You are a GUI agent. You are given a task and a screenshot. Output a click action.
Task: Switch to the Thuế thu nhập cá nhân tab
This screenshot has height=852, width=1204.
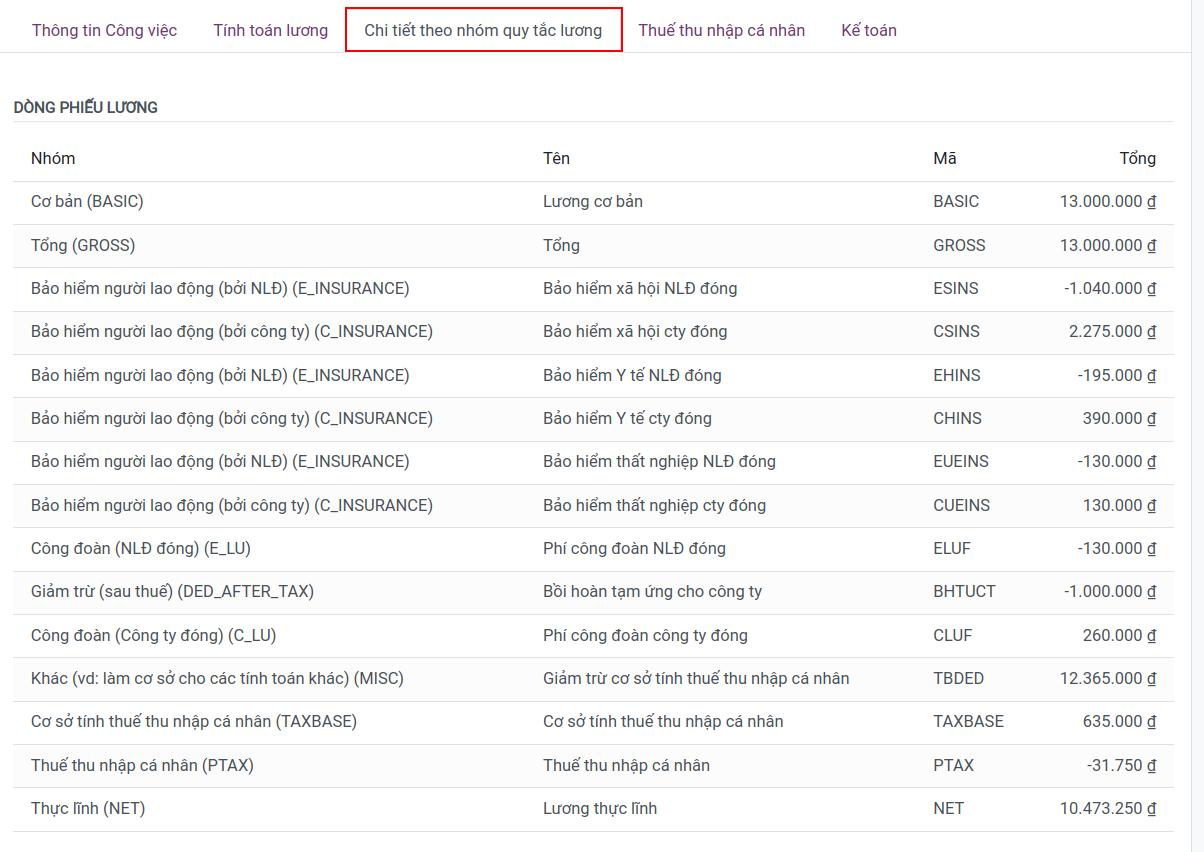tap(722, 30)
